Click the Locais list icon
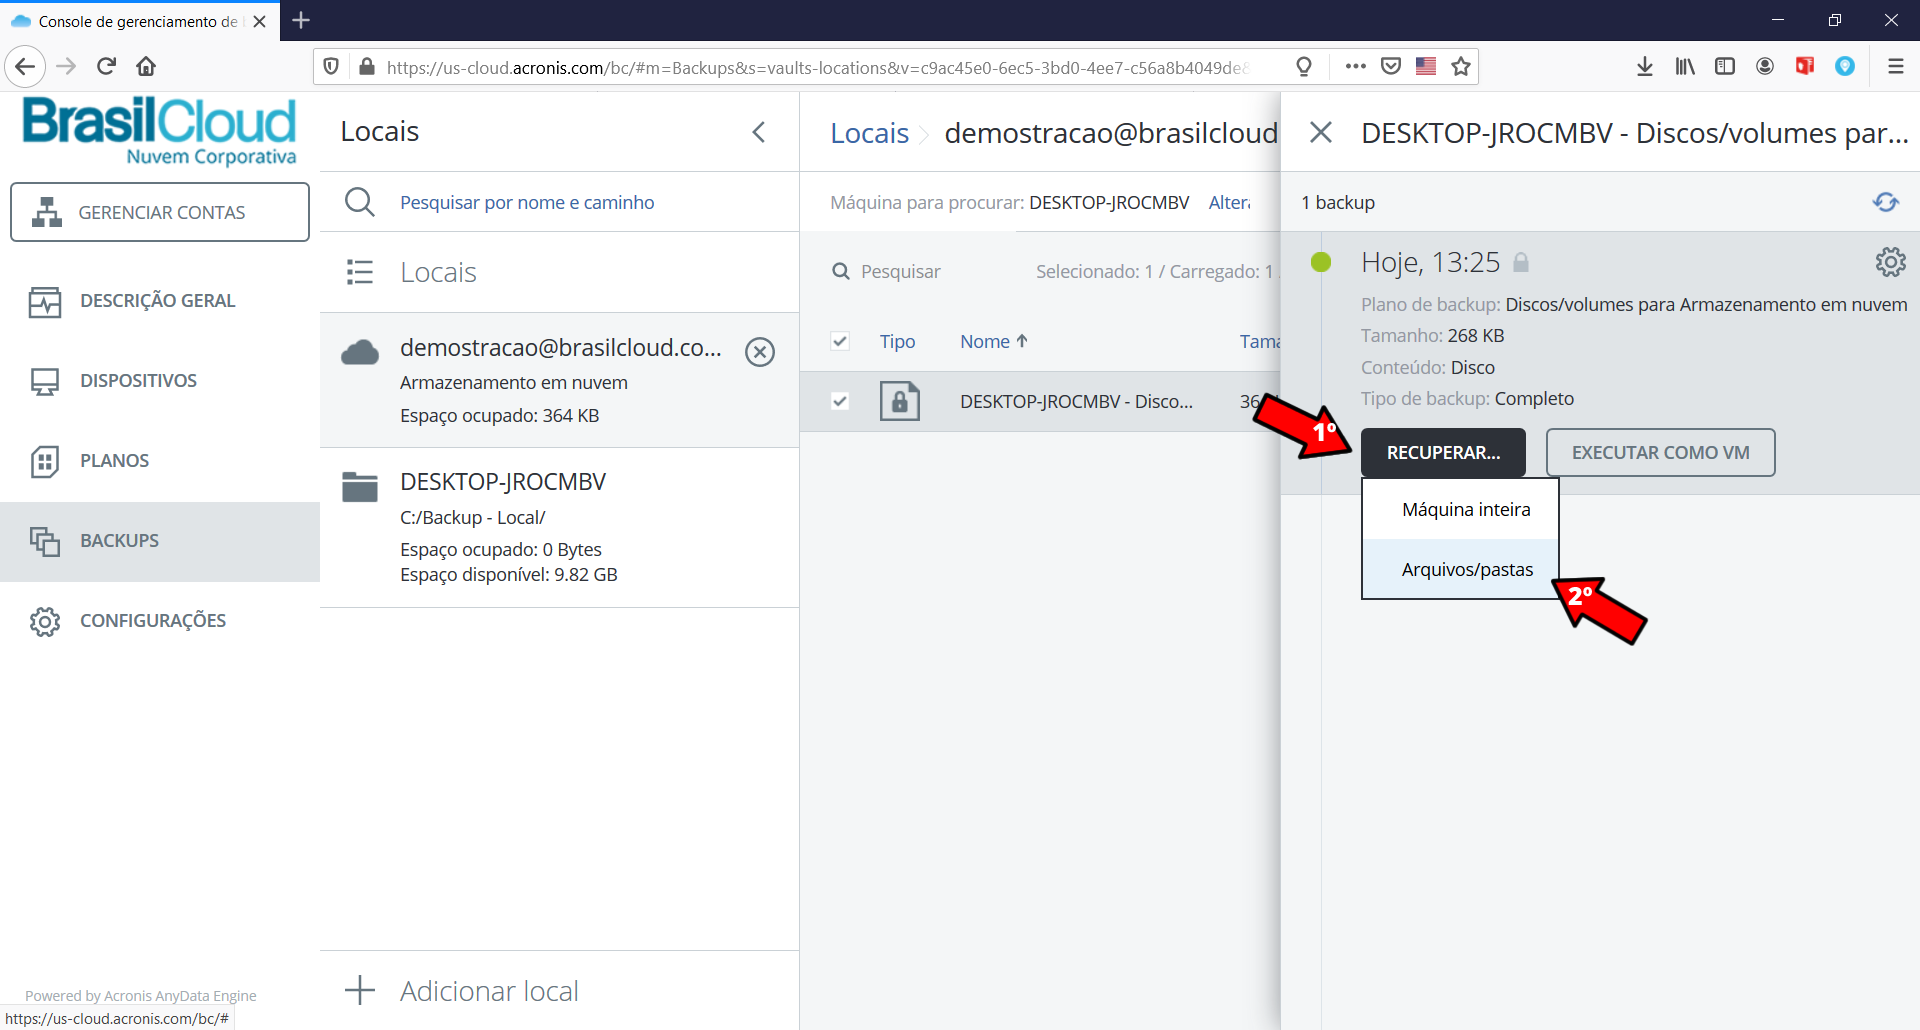Viewport: 1920px width, 1030px height. 360,272
